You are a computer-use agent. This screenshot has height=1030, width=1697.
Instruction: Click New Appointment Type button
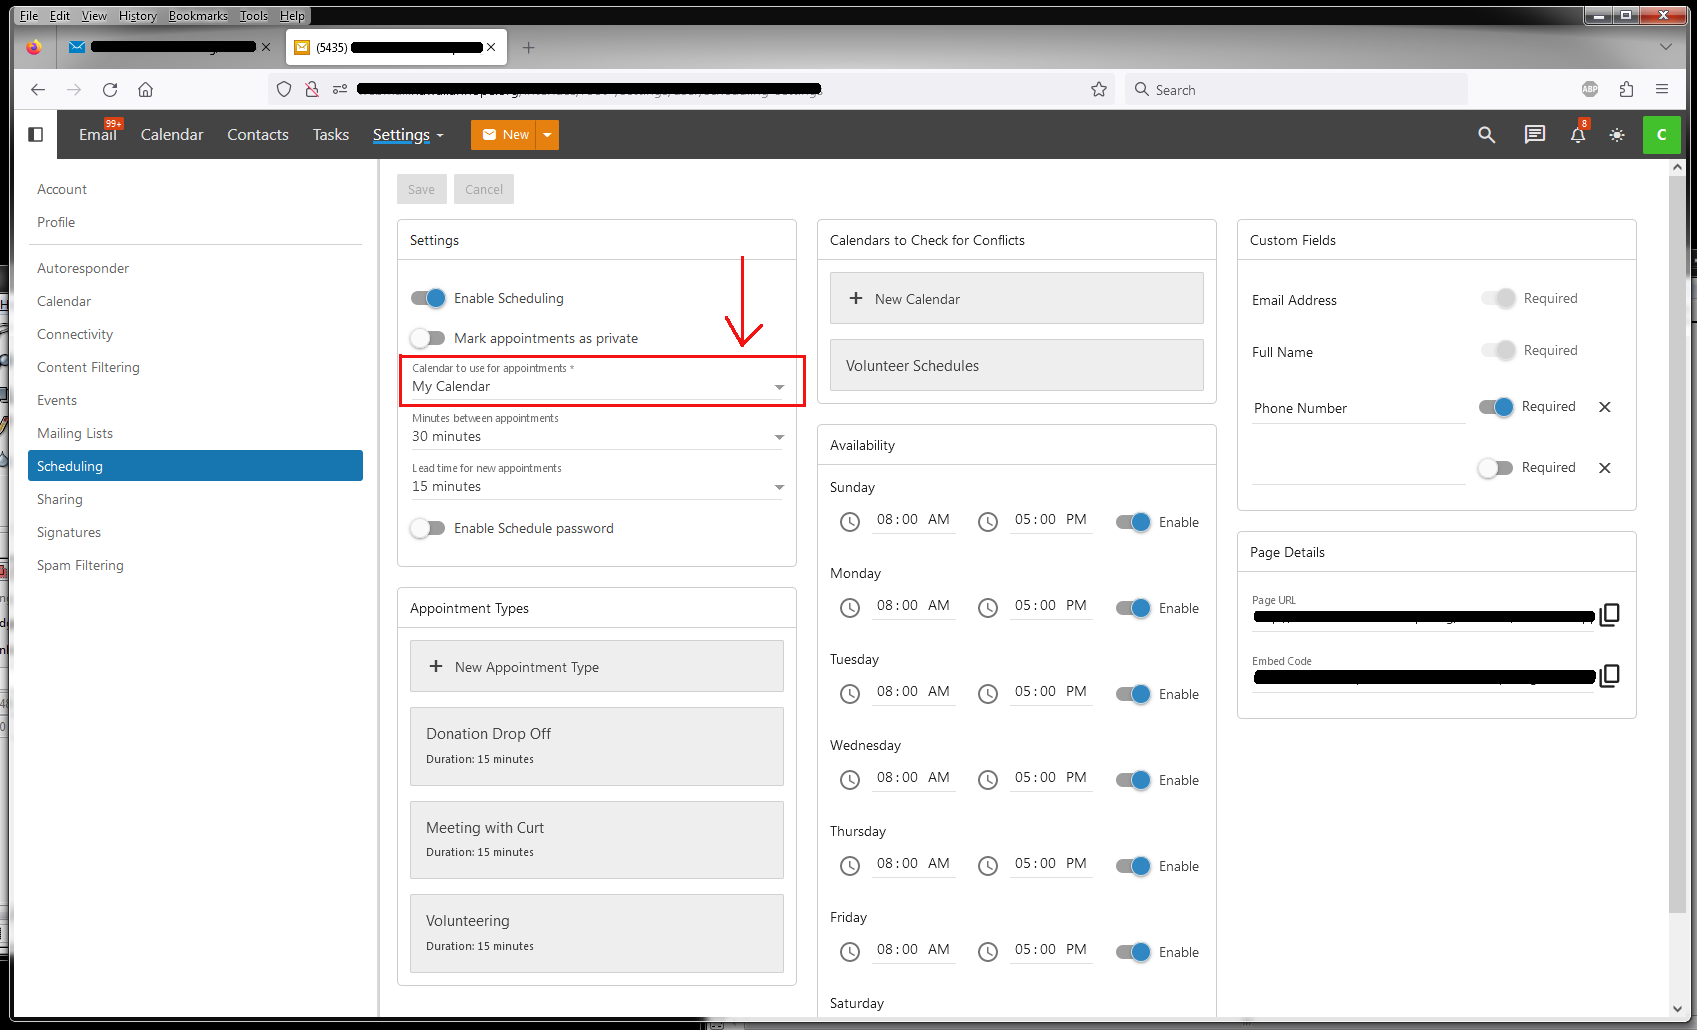[596, 667]
